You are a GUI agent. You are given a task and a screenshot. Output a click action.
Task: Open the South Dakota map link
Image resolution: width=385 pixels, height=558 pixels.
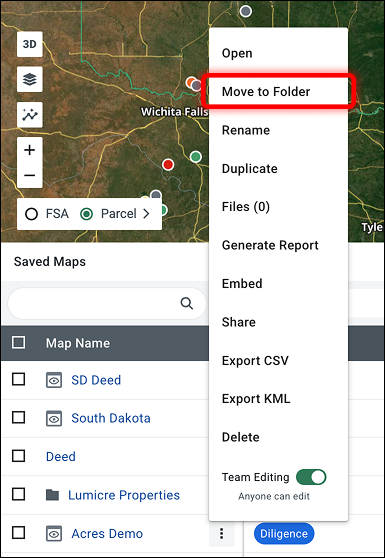[111, 418]
